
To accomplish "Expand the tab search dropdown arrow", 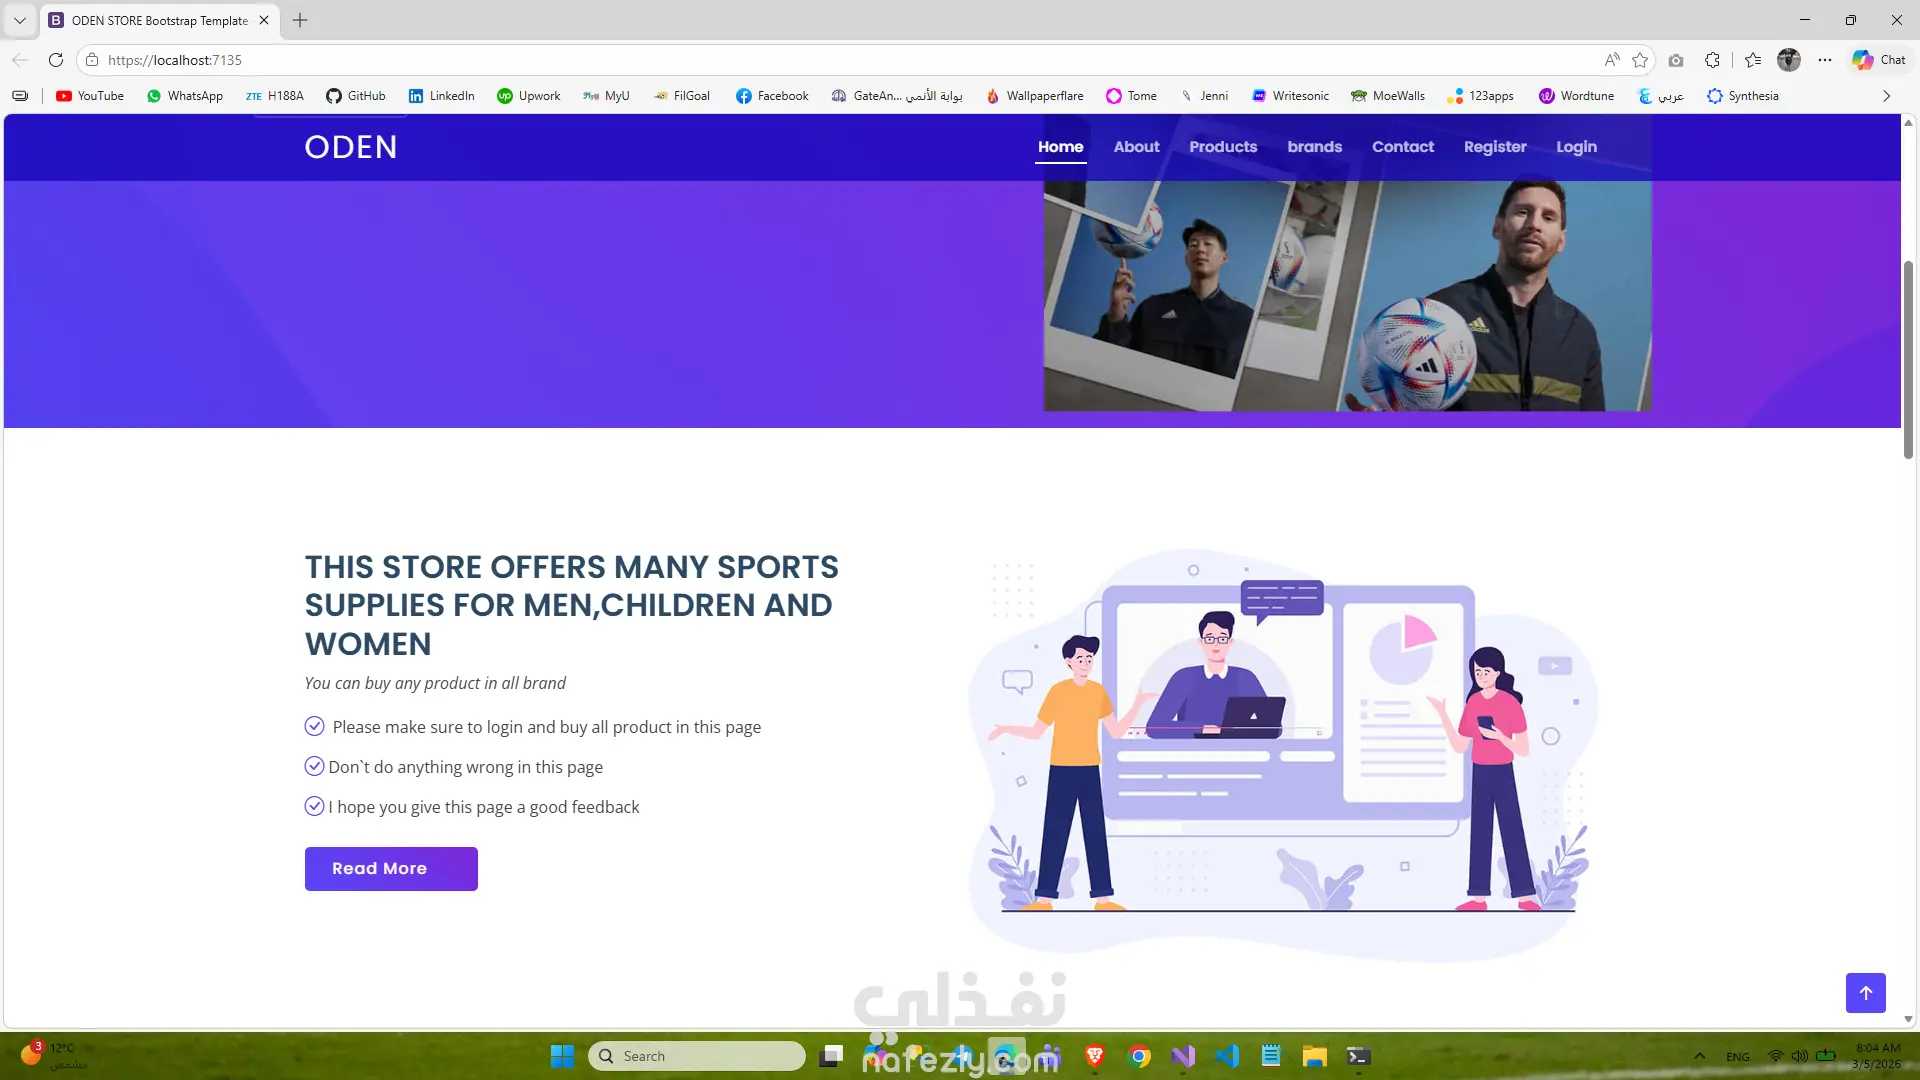I will coord(19,20).
